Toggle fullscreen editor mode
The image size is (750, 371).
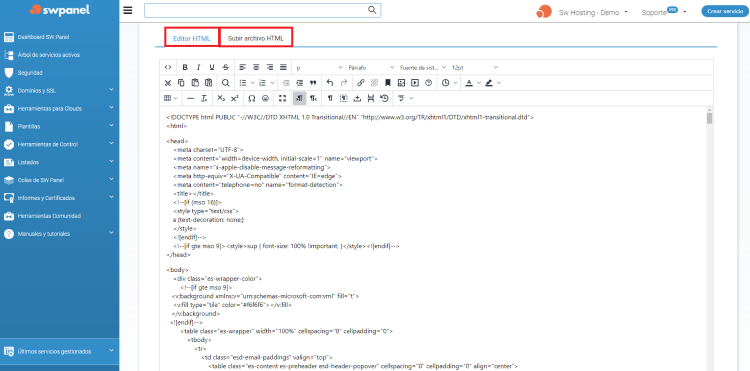[x=282, y=98]
